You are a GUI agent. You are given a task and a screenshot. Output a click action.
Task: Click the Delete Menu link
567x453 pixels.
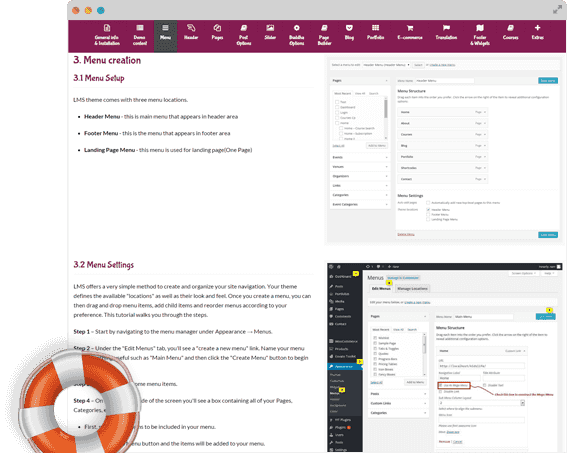(406, 234)
